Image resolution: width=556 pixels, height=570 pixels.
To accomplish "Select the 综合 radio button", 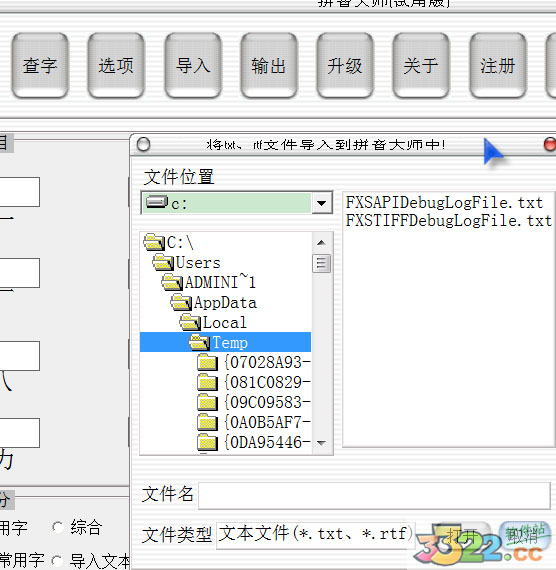I will (x=57, y=527).
